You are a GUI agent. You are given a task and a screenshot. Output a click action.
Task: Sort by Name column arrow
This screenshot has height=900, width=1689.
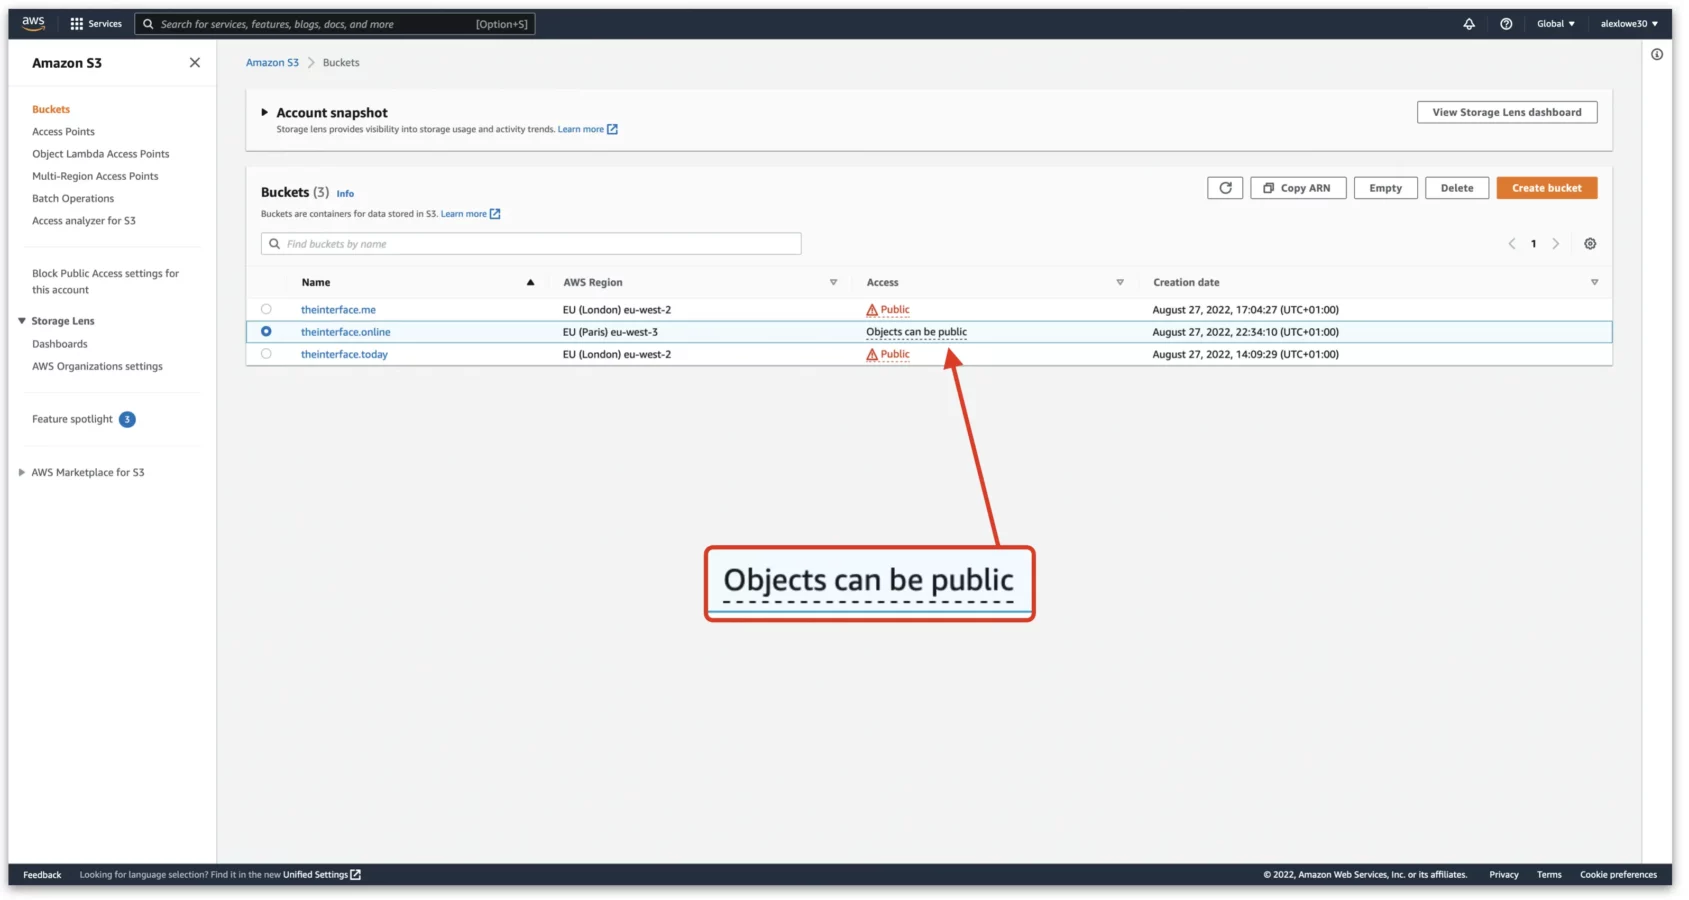pyautogui.click(x=530, y=283)
